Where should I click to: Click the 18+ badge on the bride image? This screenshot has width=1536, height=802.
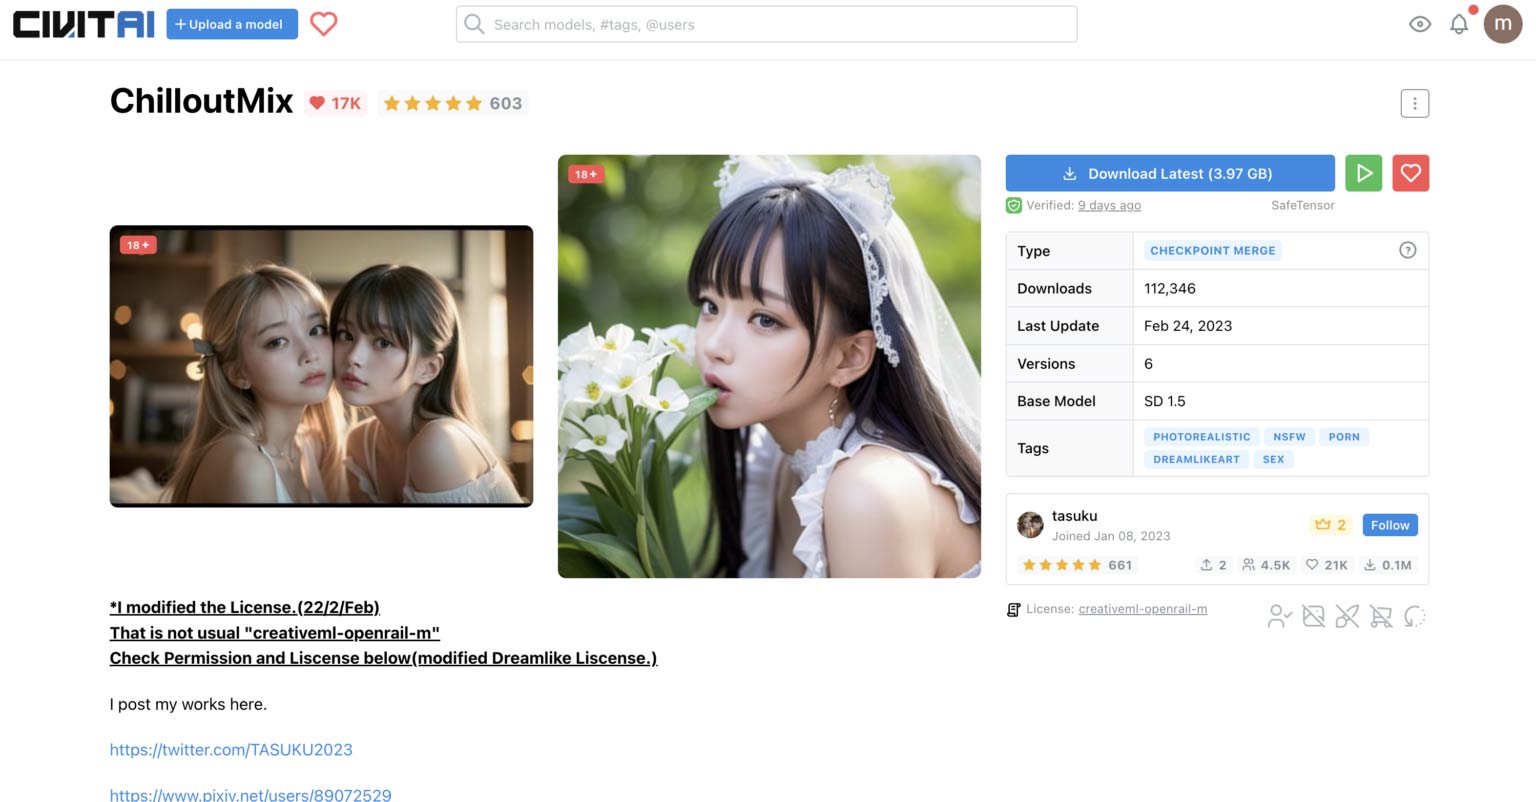click(x=586, y=174)
